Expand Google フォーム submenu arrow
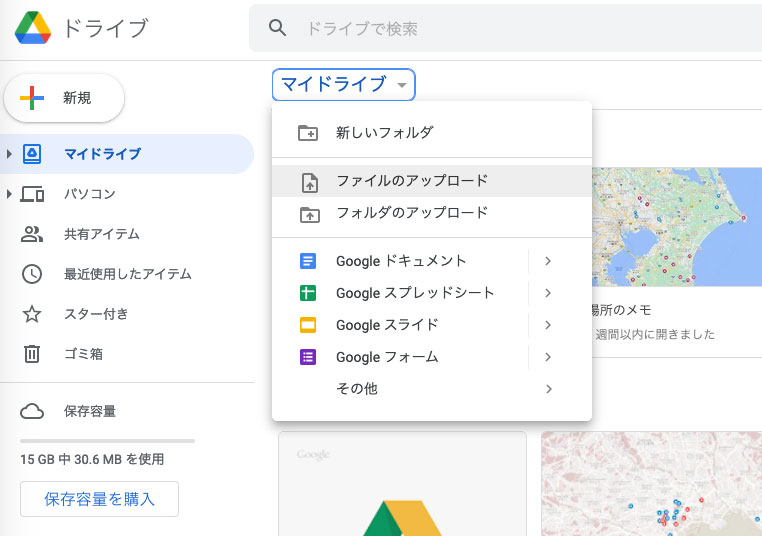 coord(548,357)
